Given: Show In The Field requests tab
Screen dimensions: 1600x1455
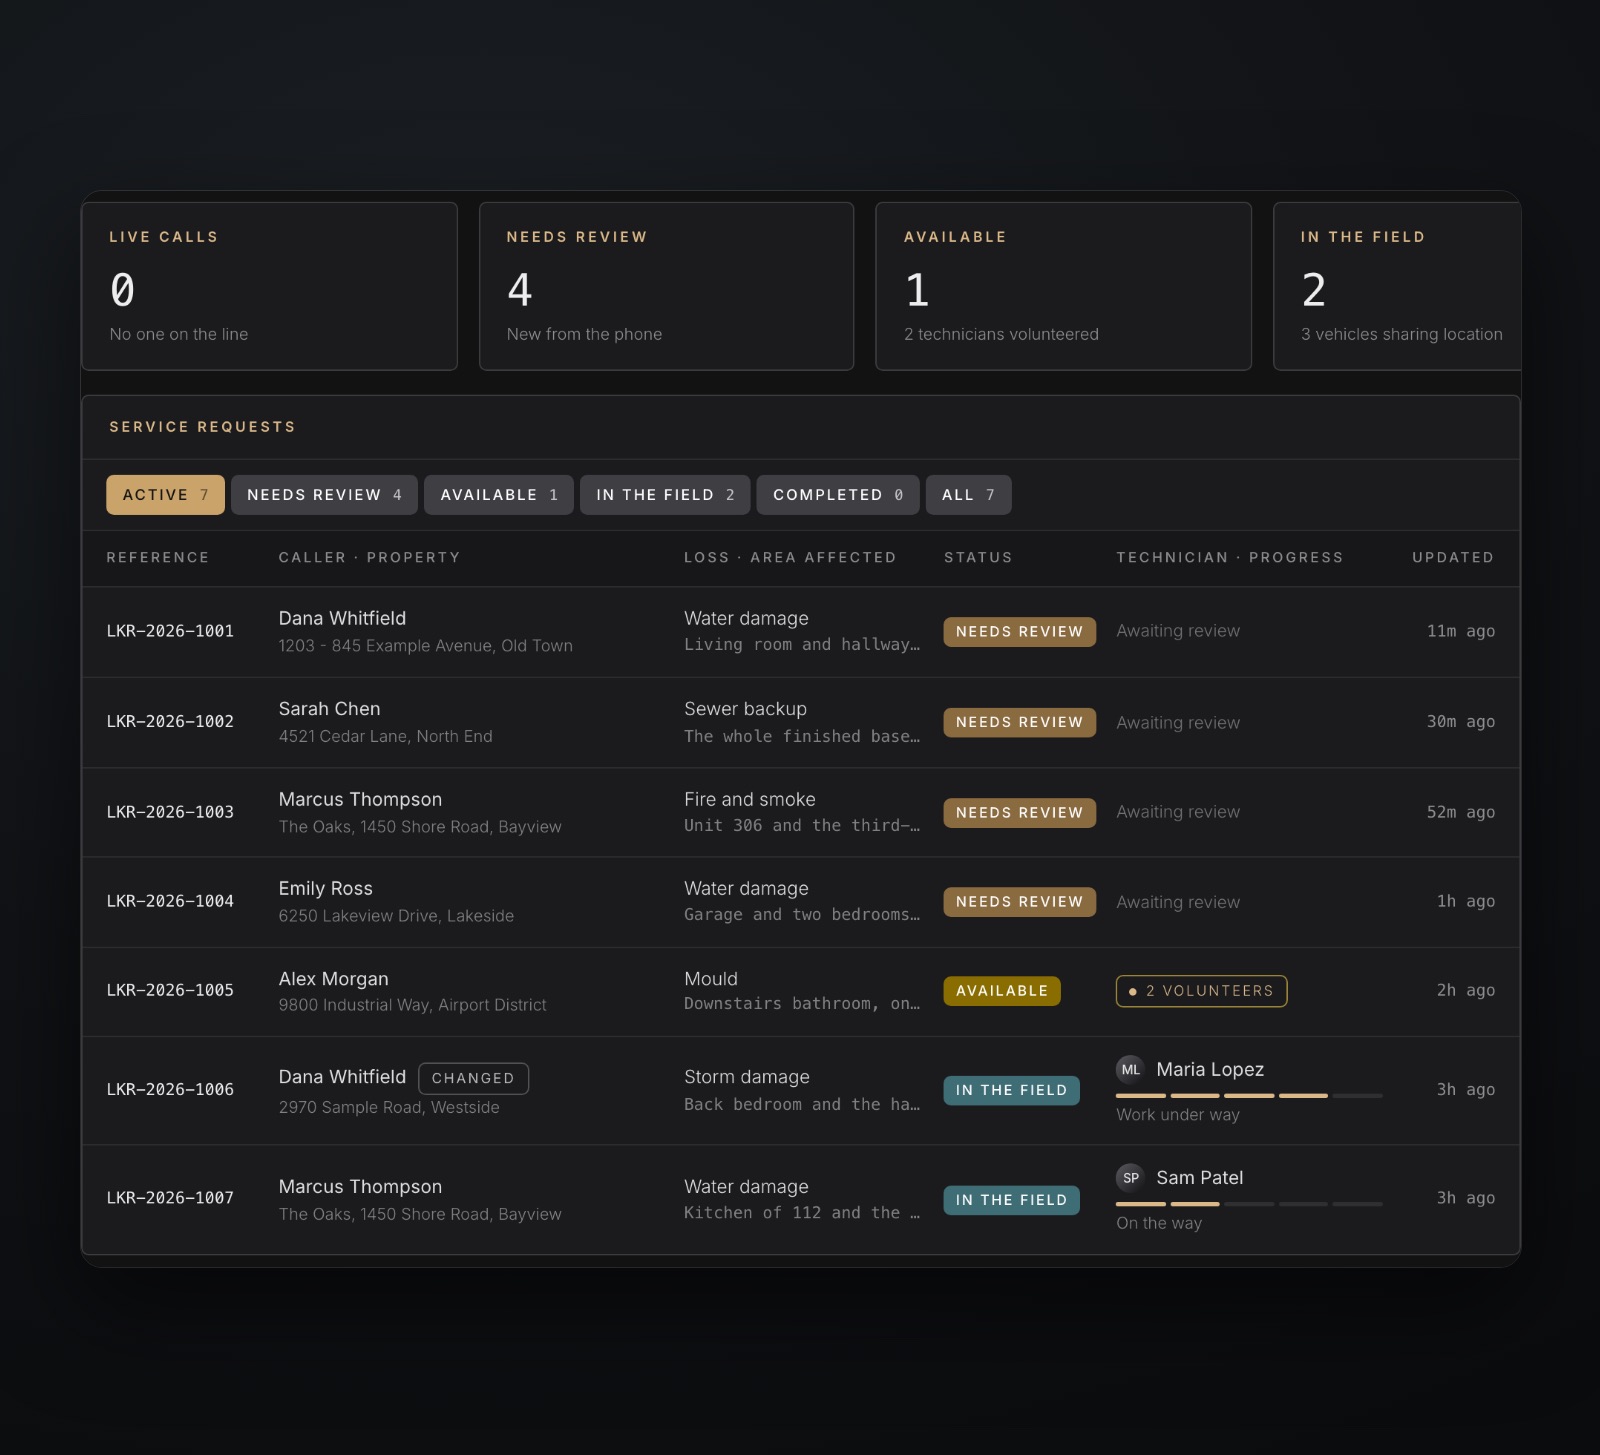Looking at the screenshot, I should pos(665,495).
